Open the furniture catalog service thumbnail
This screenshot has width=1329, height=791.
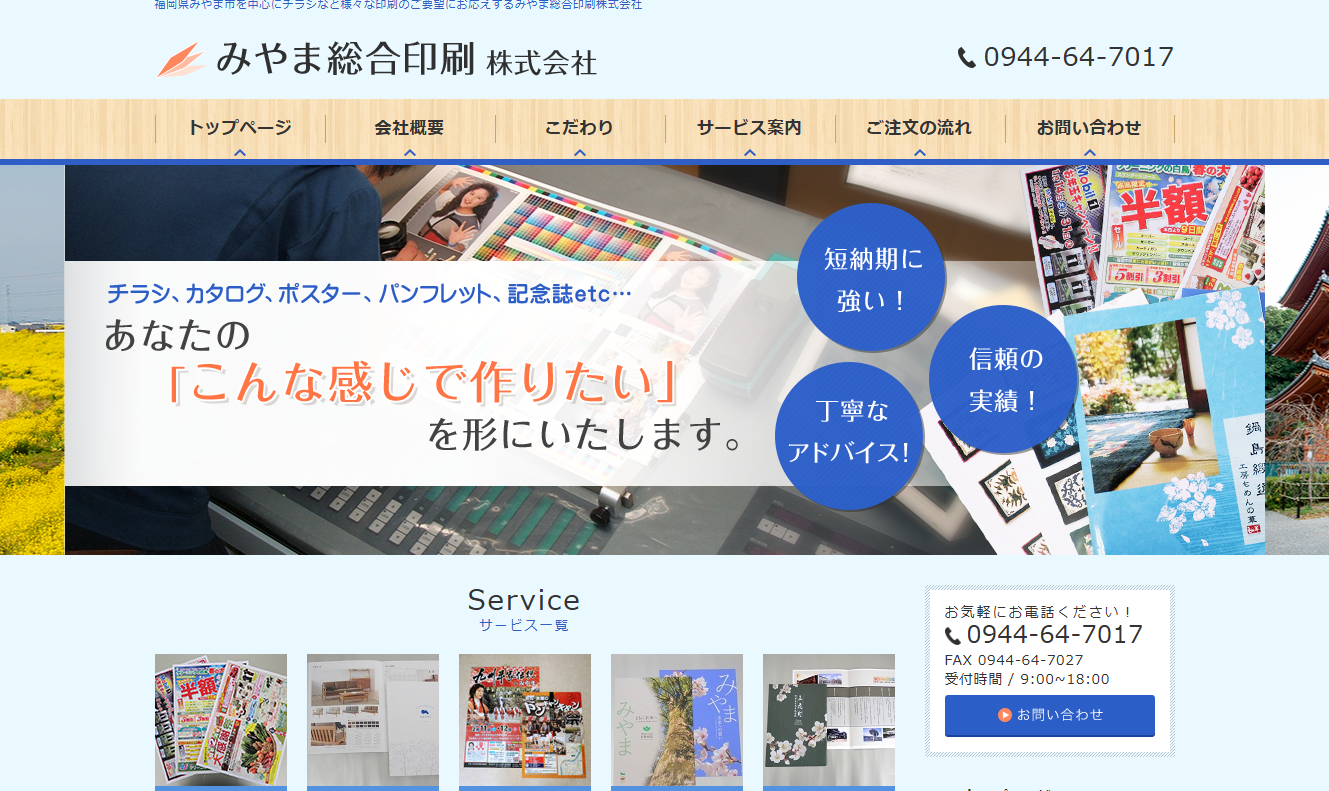(x=373, y=720)
